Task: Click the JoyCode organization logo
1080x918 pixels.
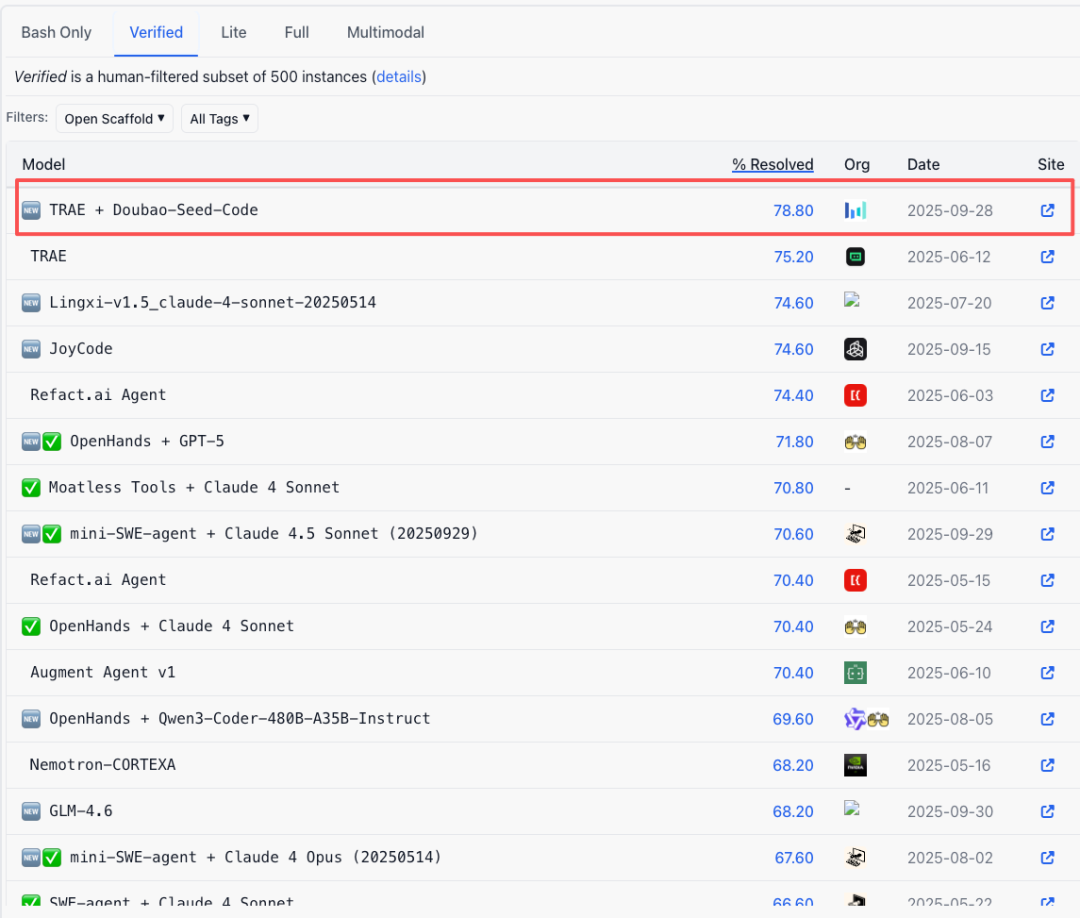Action: [x=855, y=349]
